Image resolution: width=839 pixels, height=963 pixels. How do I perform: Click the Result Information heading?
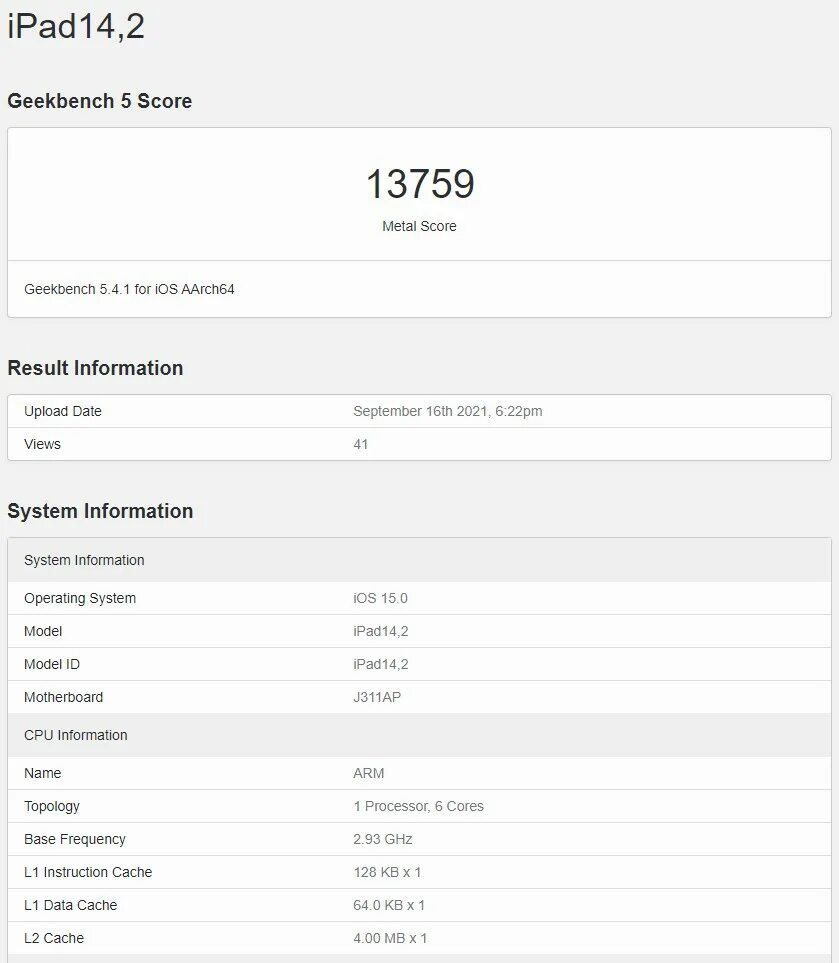point(95,368)
